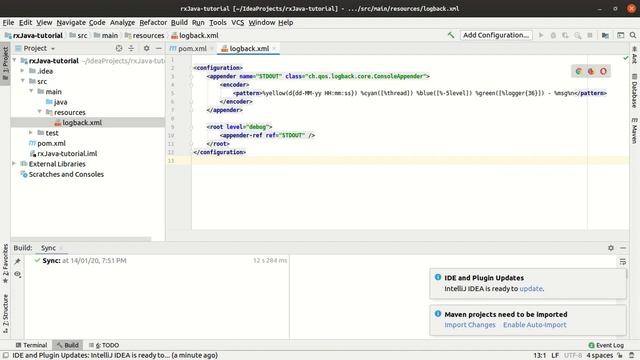Viewport: 640px width, 360px height.
Task: Click Run with Coverage icon
Action: point(565,36)
